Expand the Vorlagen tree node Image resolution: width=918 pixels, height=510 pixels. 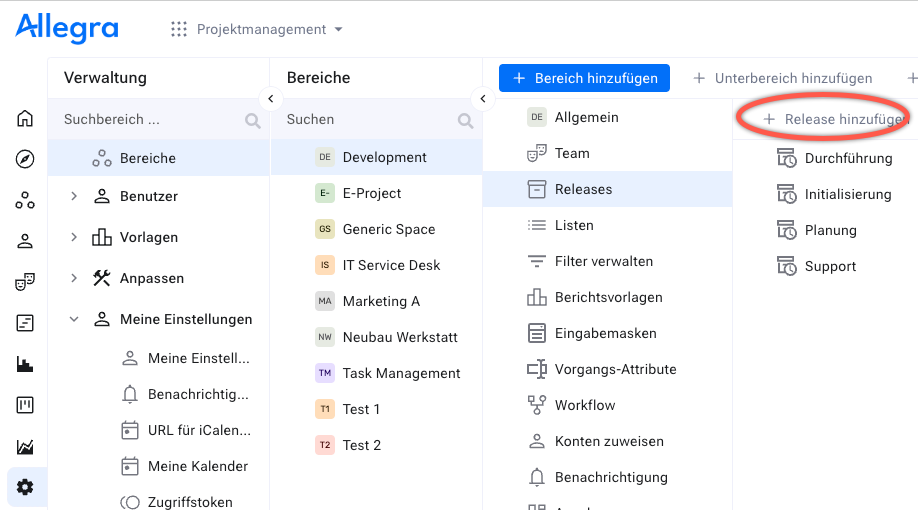coord(74,238)
